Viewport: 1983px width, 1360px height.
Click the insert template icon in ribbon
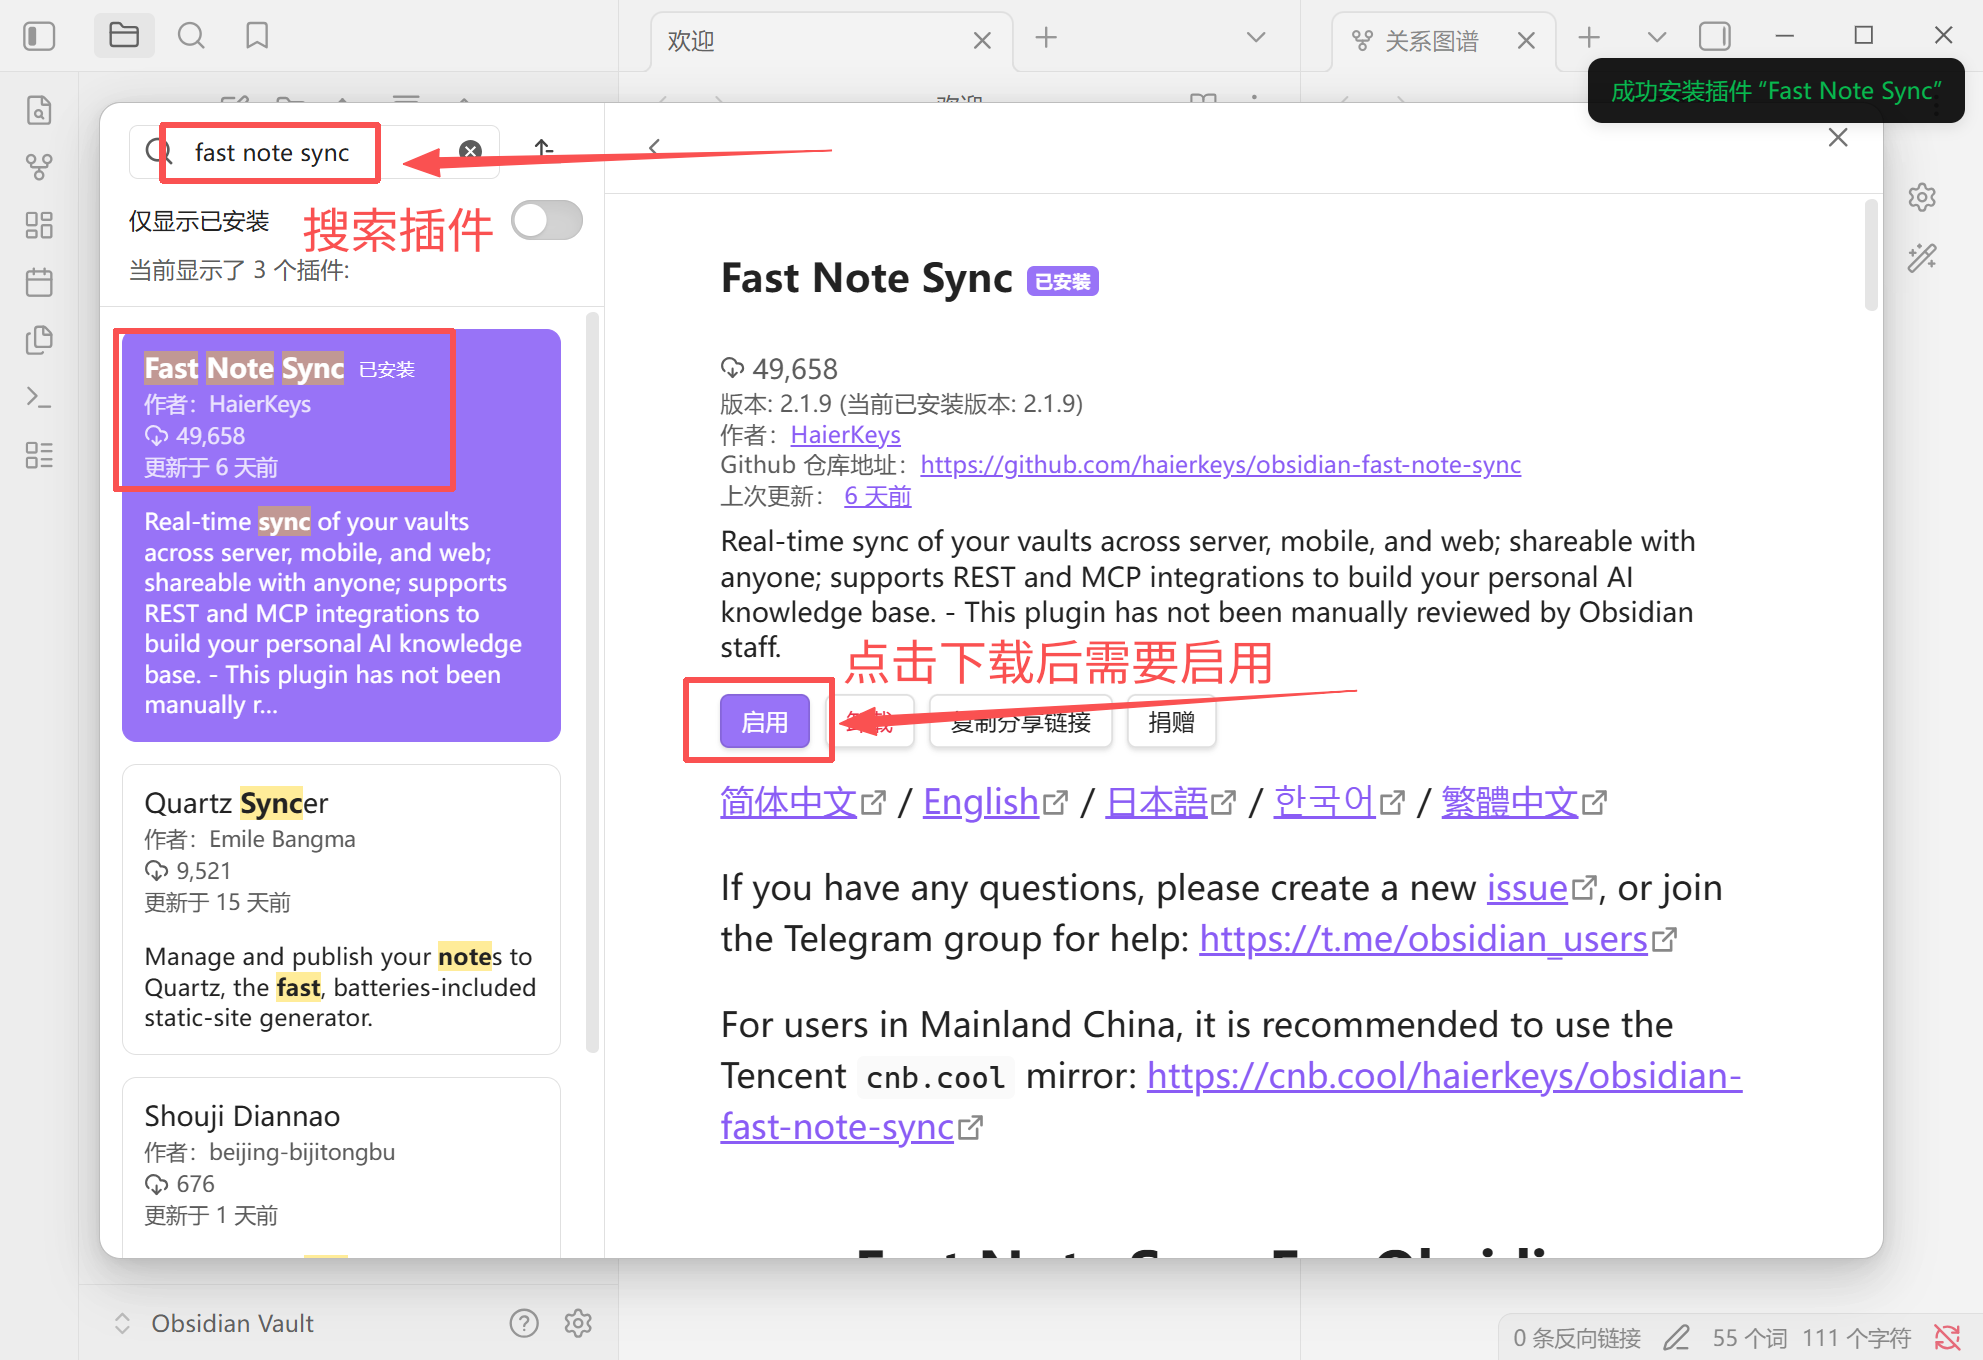(39, 340)
